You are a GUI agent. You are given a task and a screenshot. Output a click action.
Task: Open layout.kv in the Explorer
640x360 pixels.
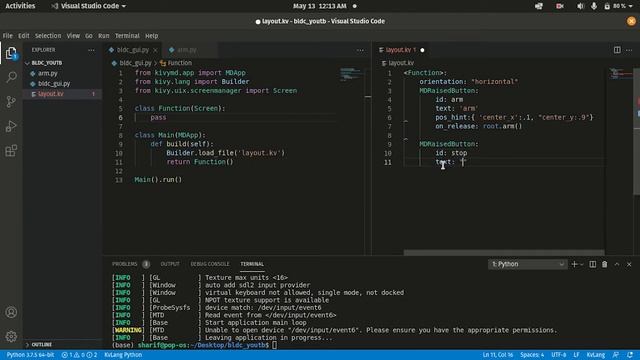51,94
